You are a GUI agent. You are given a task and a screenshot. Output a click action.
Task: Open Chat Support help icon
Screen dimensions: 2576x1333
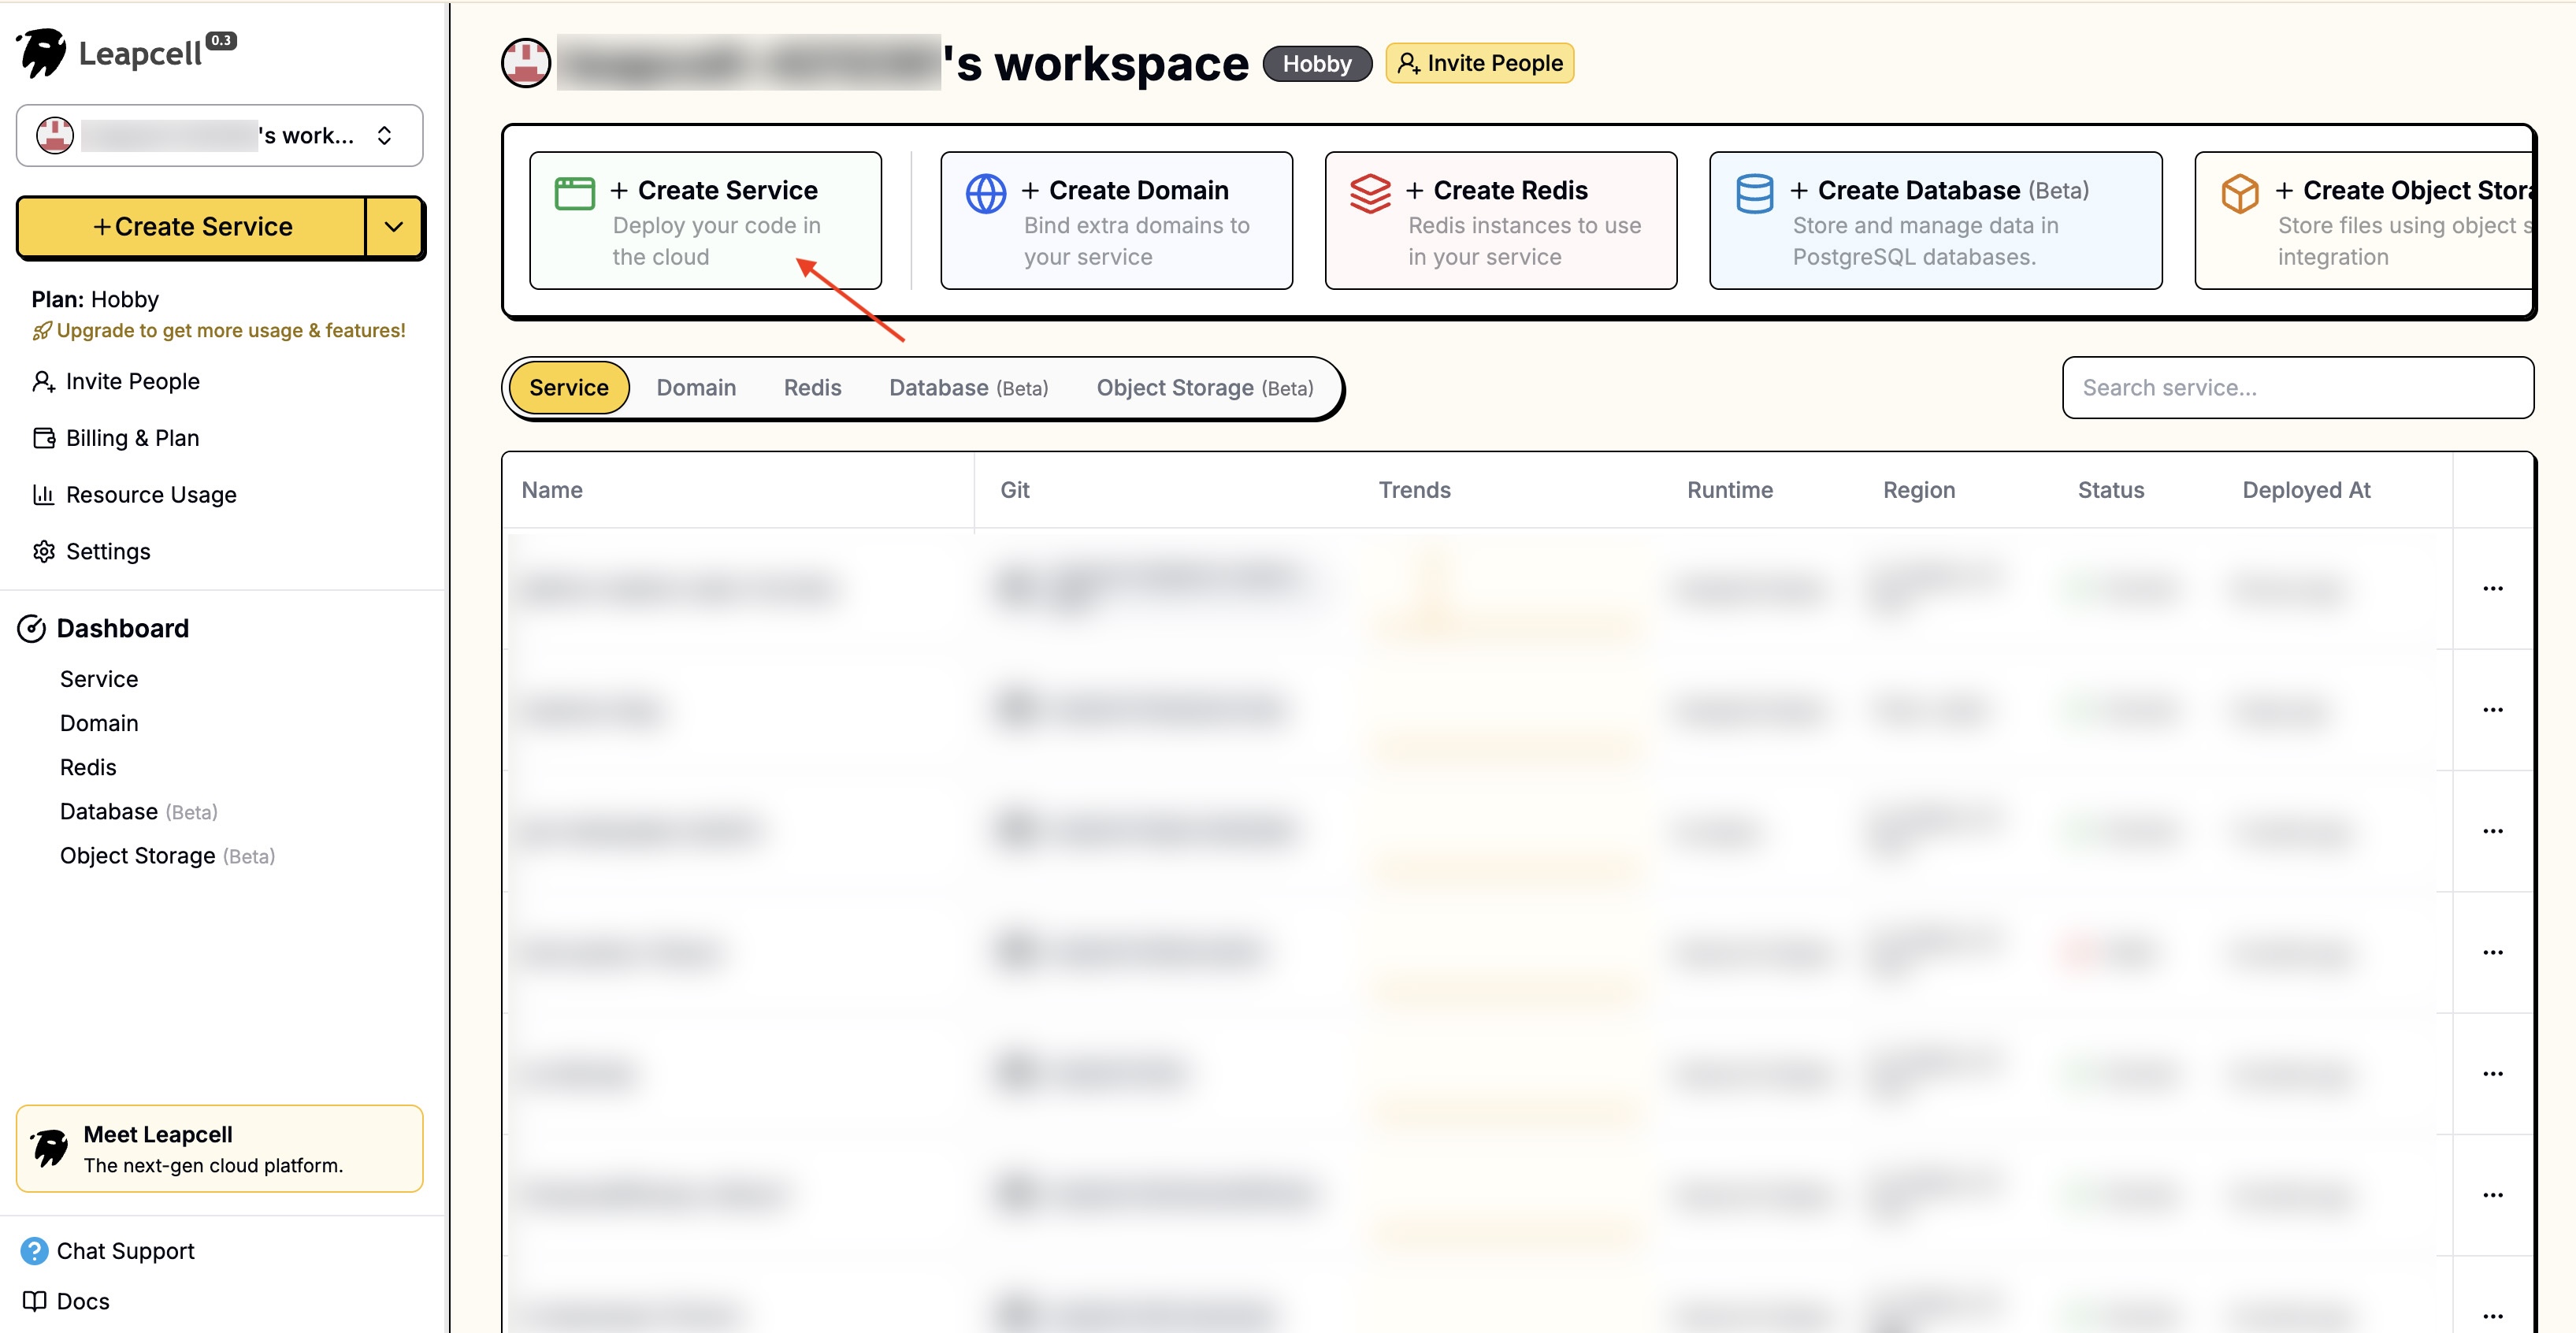pos(34,1250)
